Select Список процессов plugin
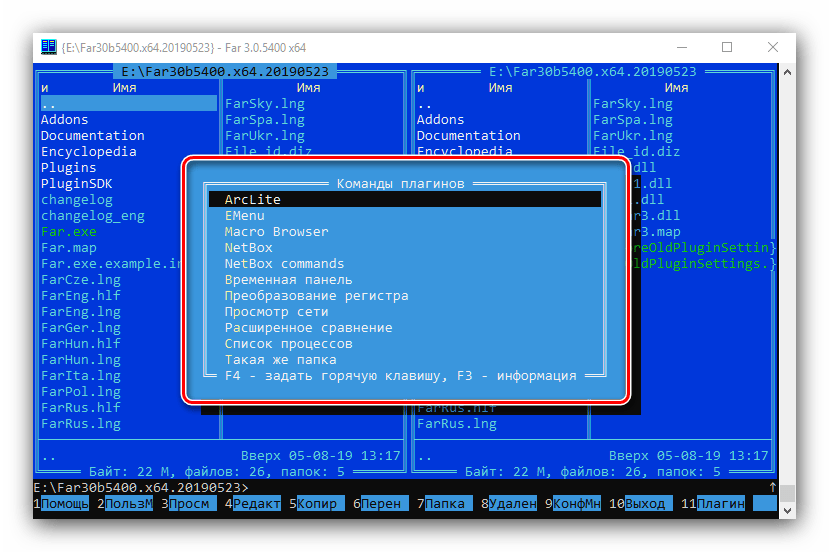829x552 pixels. 405,344
